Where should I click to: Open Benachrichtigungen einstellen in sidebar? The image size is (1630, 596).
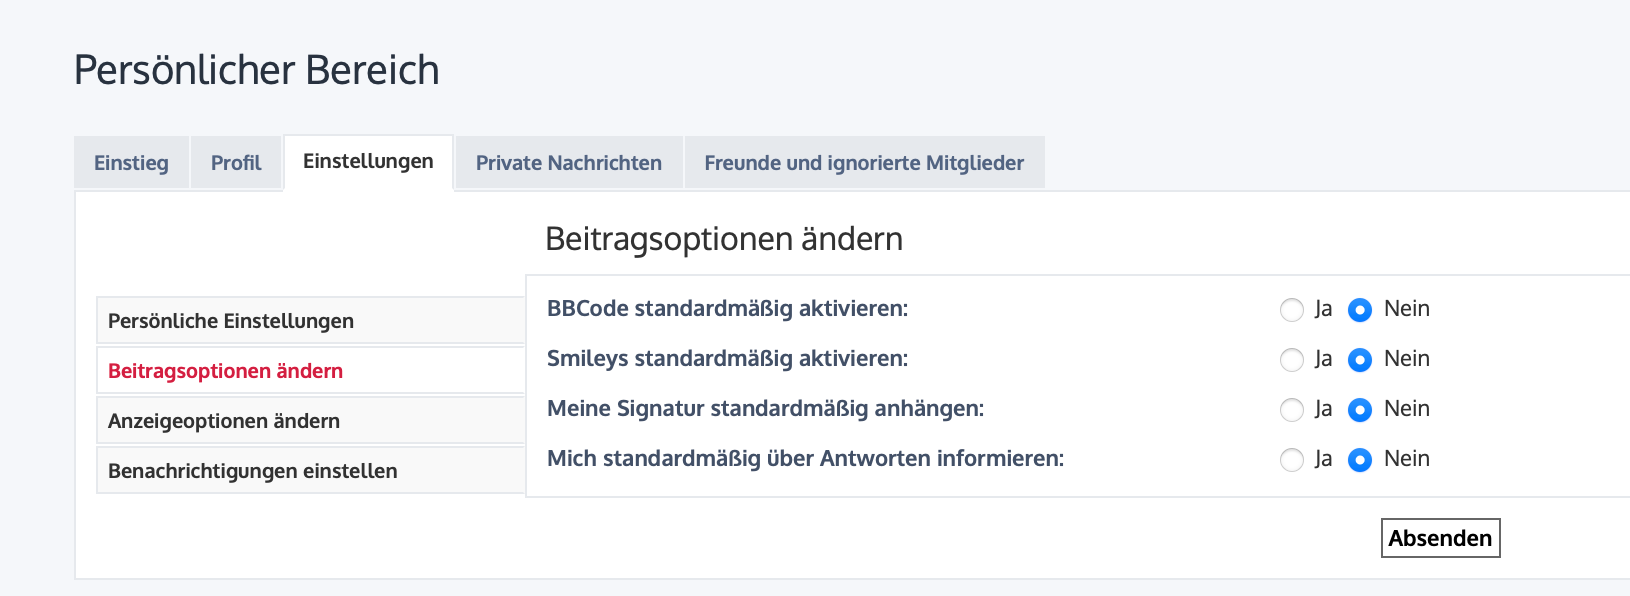(252, 471)
